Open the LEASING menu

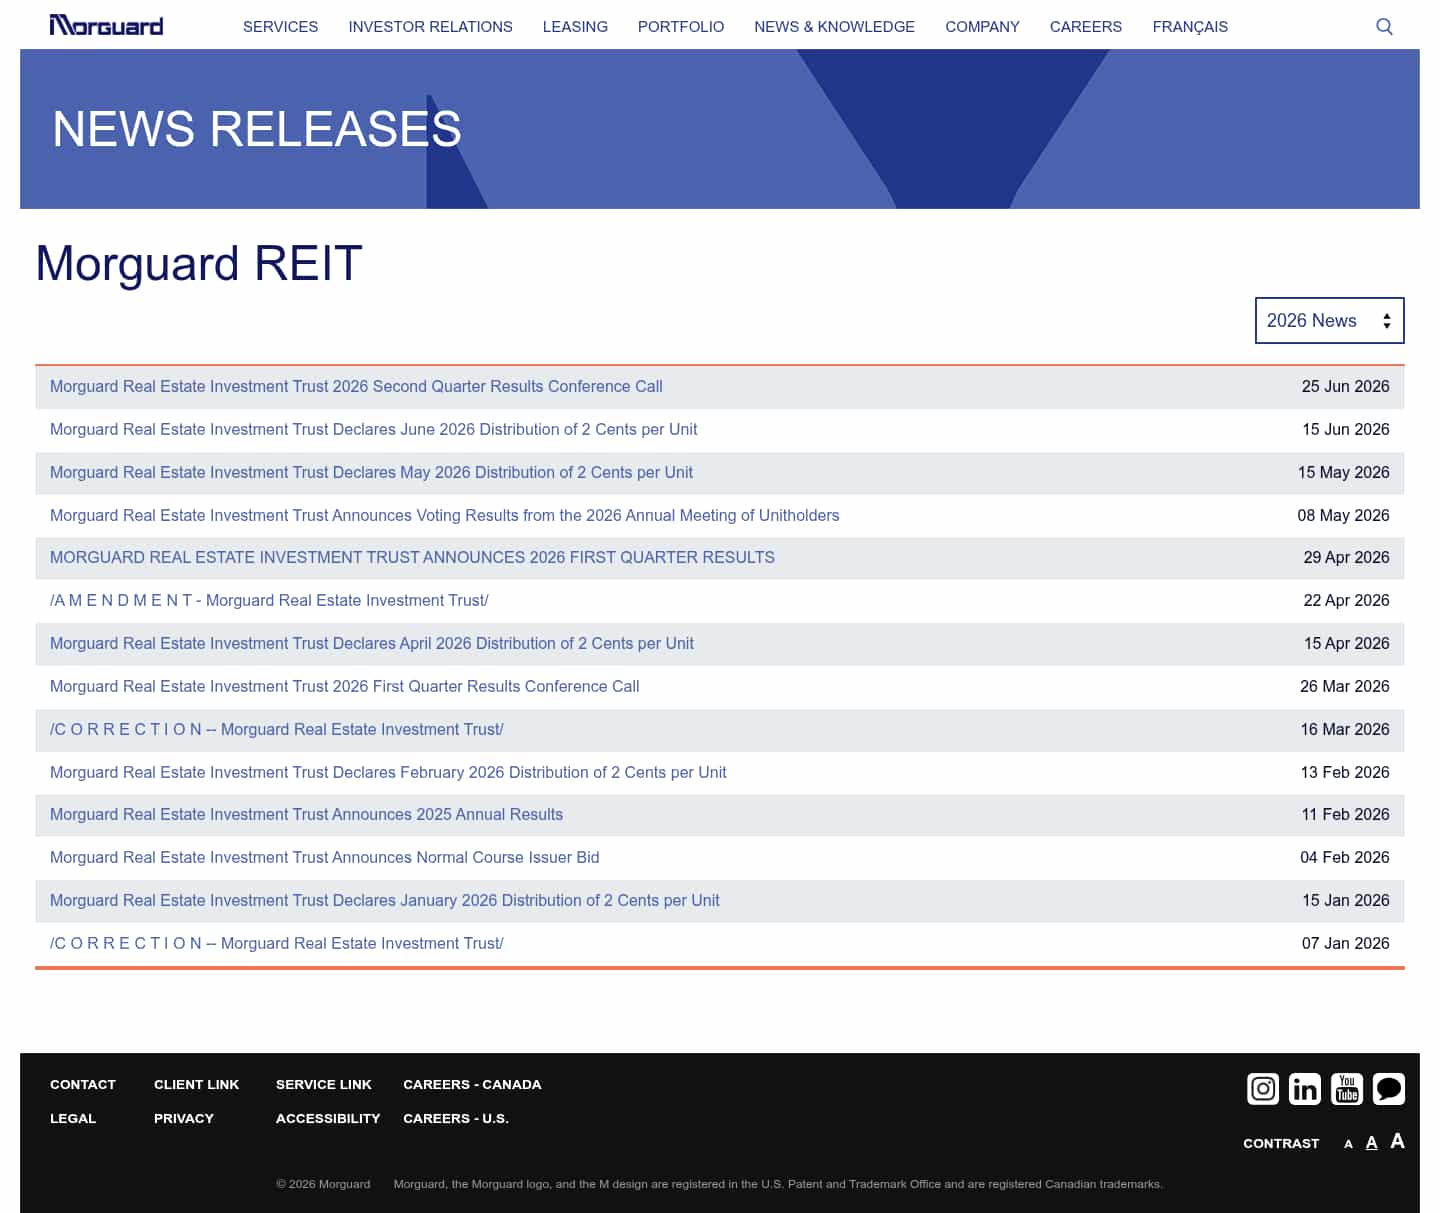[575, 26]
